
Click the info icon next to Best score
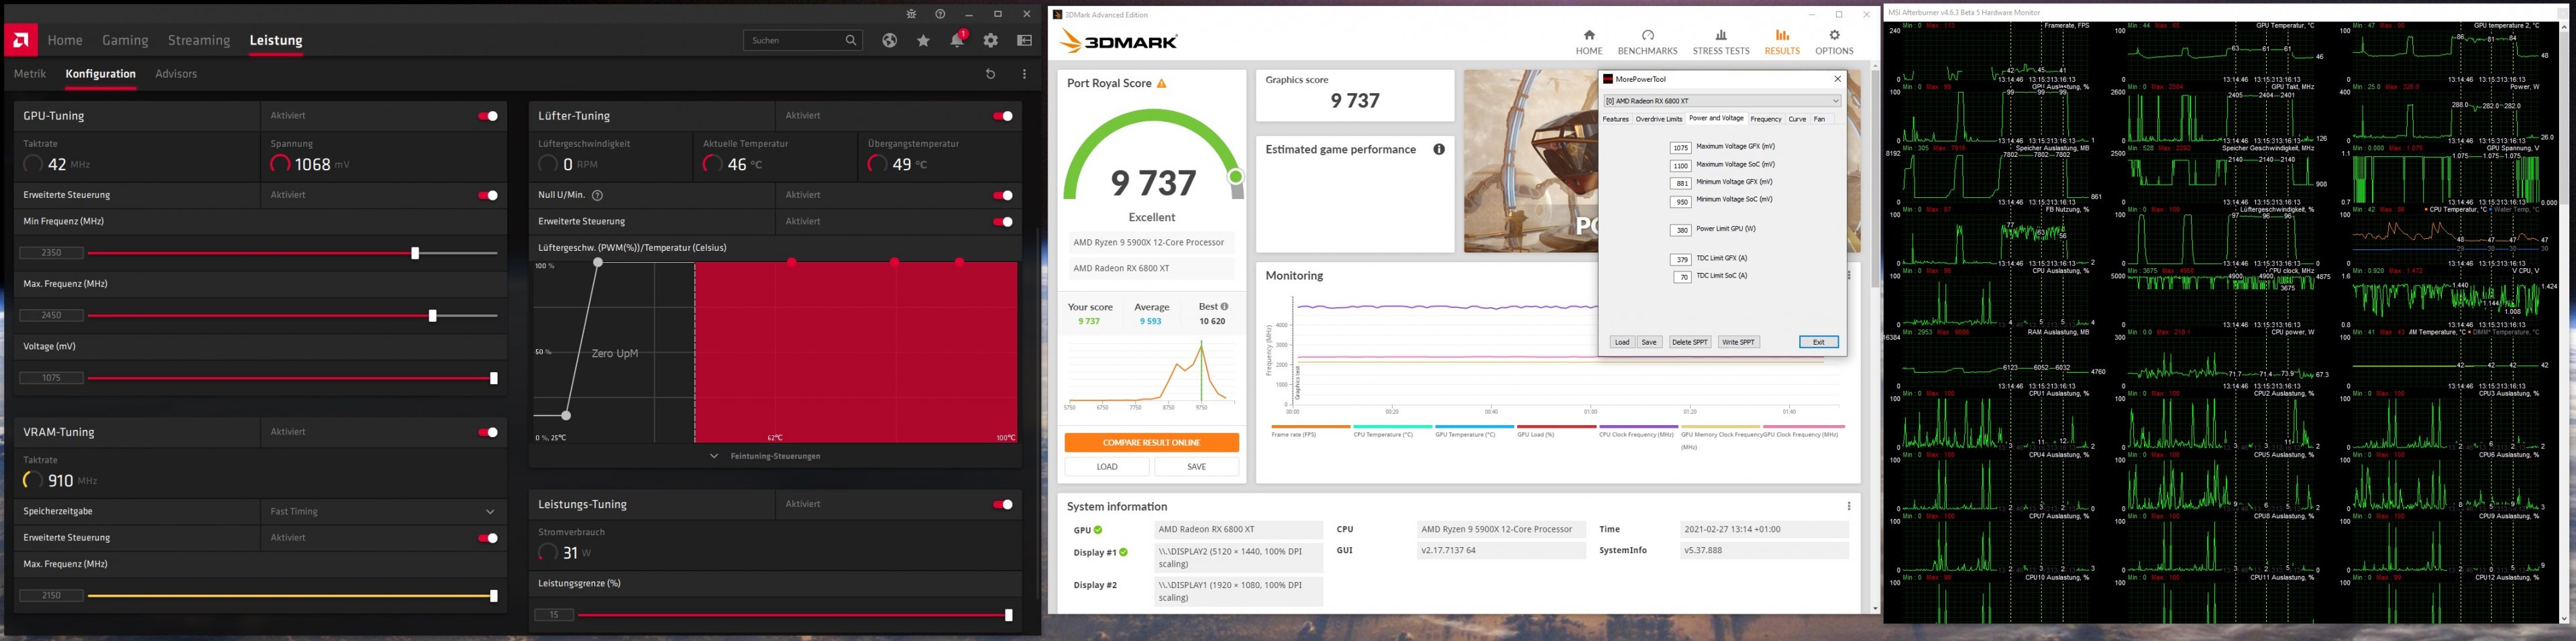pyautogui.click(x=1224, y=307)
